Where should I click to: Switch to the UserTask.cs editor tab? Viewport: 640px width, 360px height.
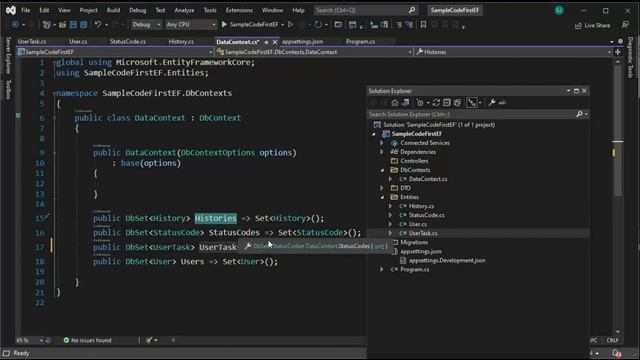(32, 42)
